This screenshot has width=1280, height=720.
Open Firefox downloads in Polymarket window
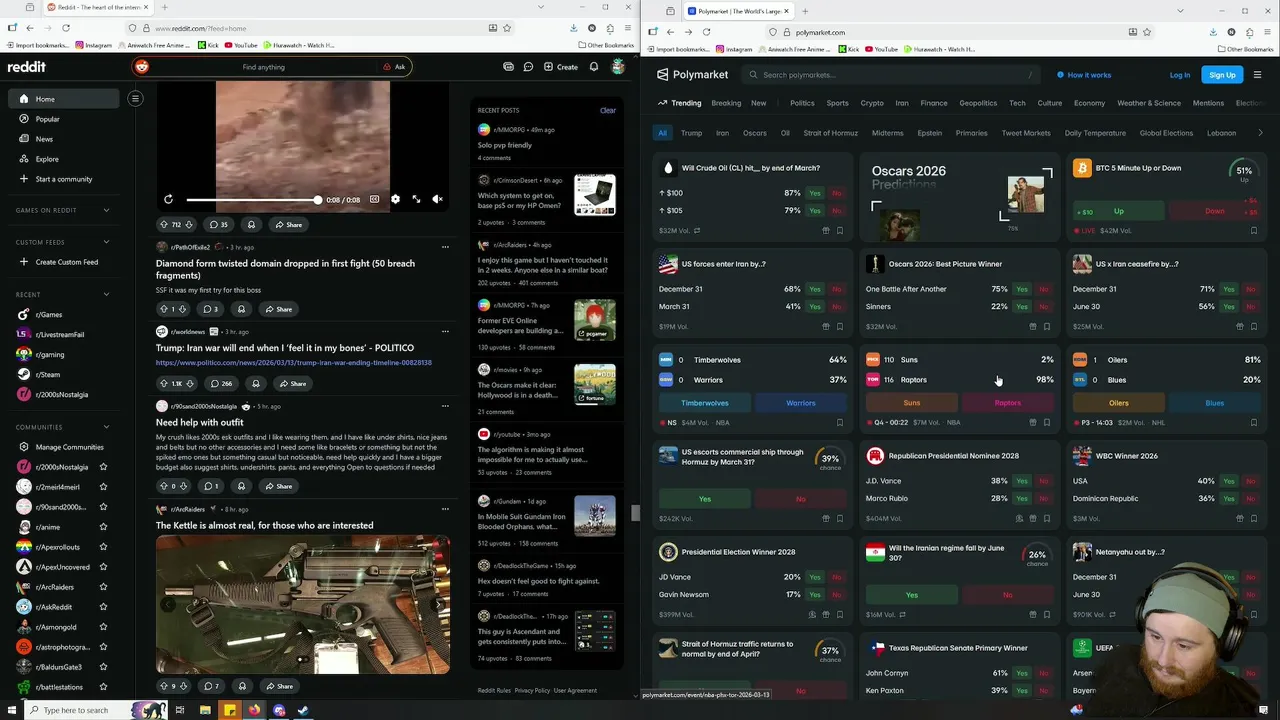coord(1213,32)
